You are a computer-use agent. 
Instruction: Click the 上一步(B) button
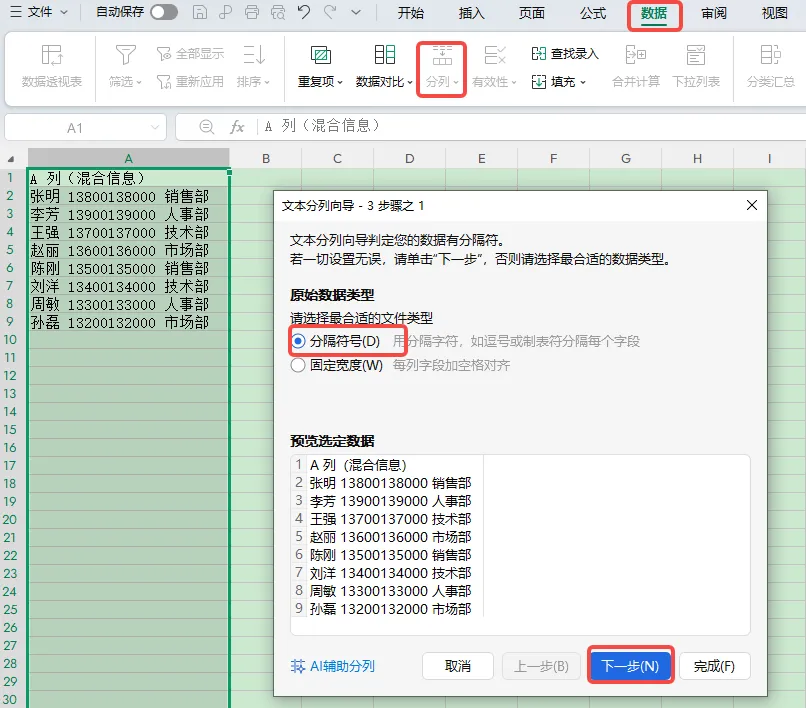(x=541, y=666)
